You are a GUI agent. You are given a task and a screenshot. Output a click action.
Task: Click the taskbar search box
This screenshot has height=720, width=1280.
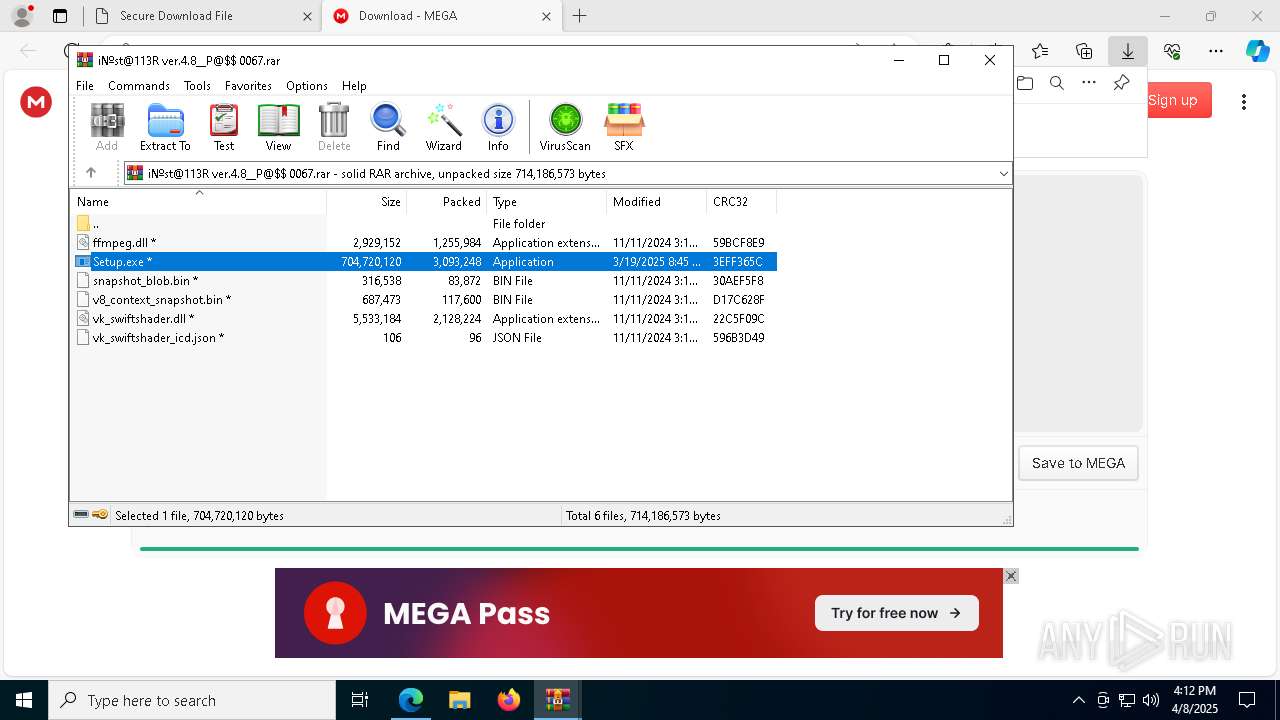coord(192,700)
